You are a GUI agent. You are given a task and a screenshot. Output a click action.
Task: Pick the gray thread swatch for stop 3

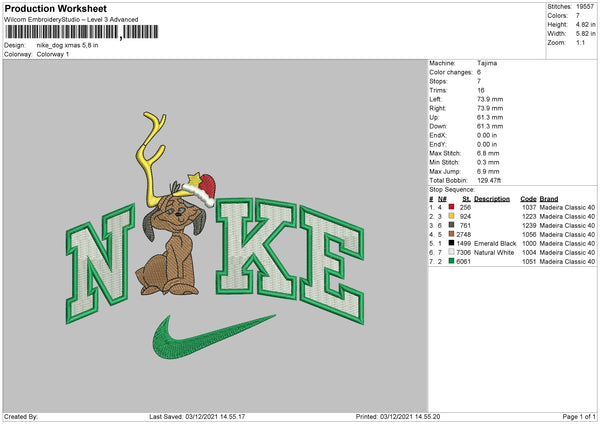[452, 225]
